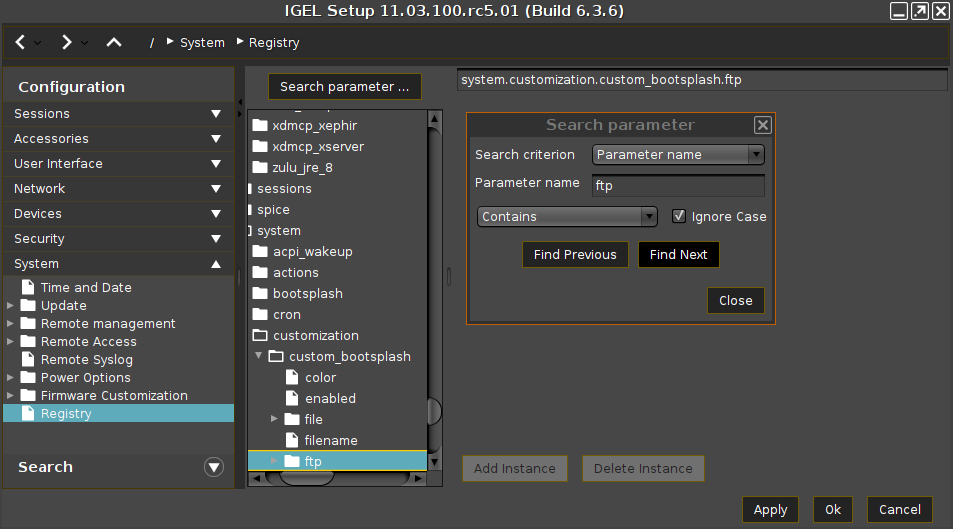Click the Time and Date page icon
The image size is (953, 529).
28,288
